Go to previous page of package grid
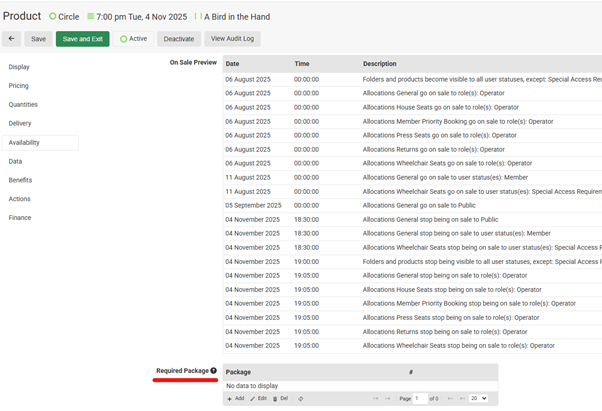The height and width of the screenshot is (411, 602). pos(388,398)
